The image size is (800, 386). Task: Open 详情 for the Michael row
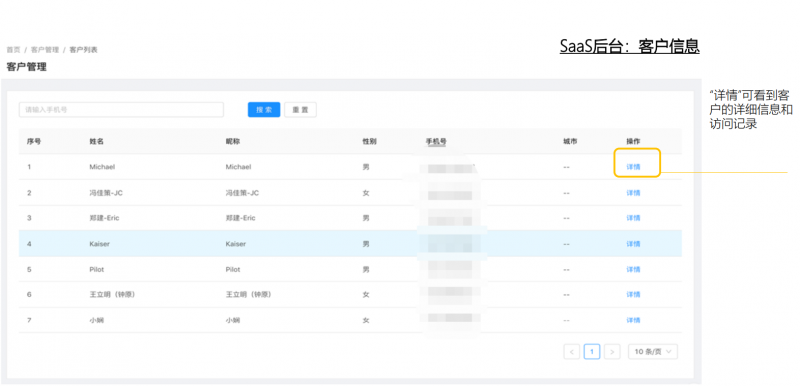coord(633,167)
